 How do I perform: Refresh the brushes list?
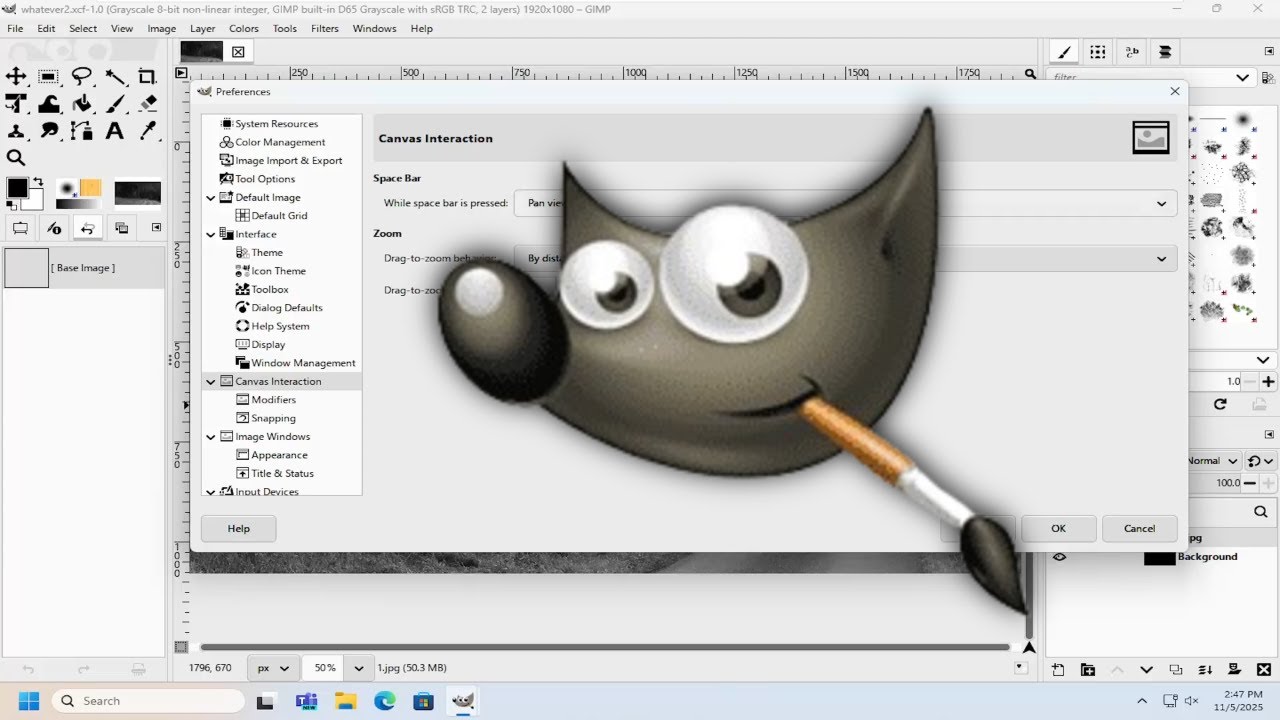pyautogui.click(x=1220, y=404)
